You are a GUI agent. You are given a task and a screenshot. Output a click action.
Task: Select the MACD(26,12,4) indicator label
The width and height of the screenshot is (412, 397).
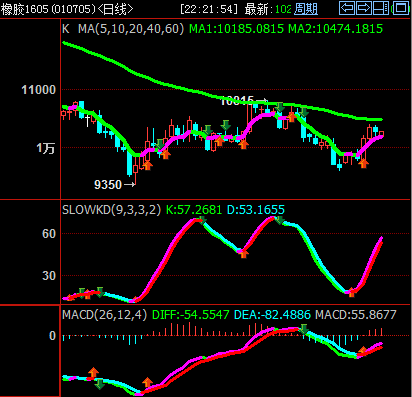[104, 315]
